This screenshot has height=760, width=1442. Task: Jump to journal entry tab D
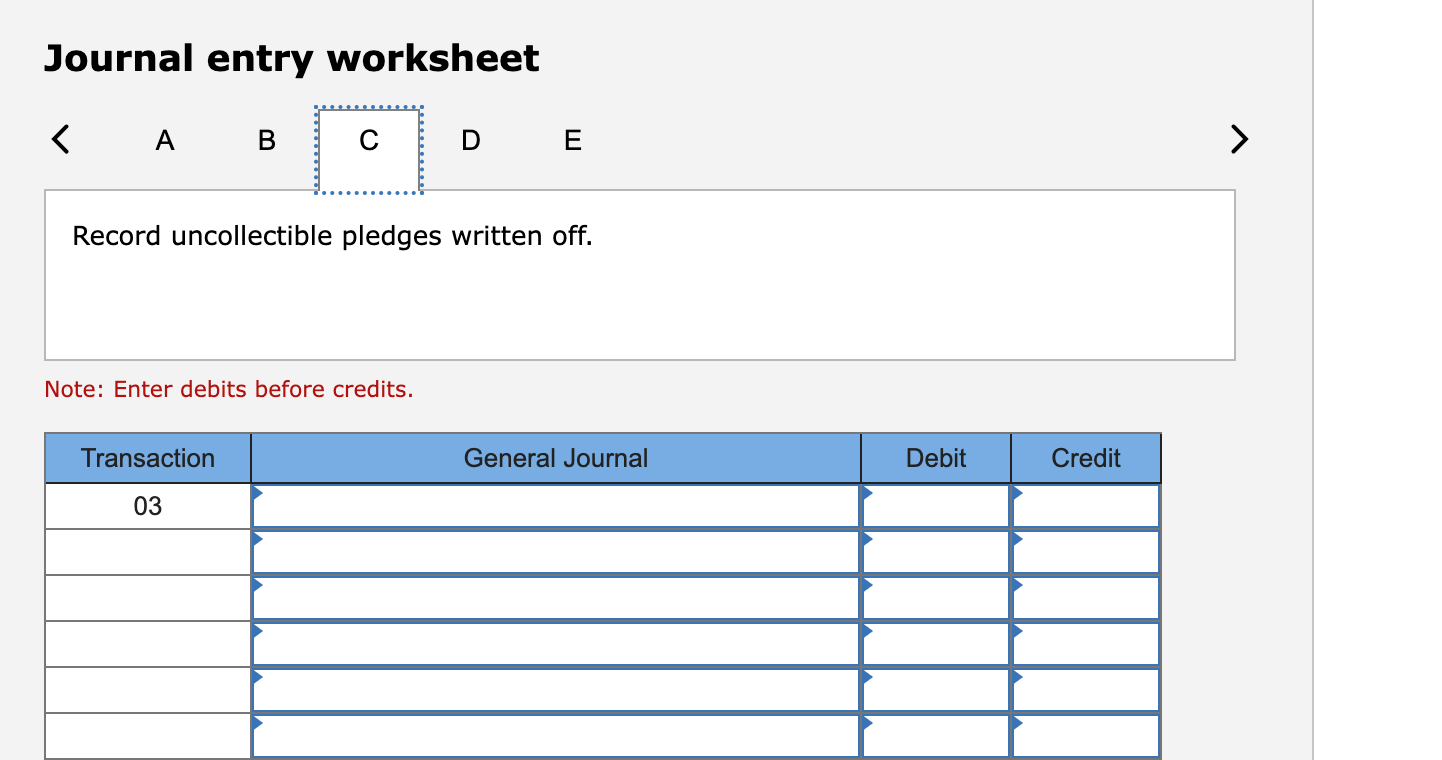pos(471,141)
